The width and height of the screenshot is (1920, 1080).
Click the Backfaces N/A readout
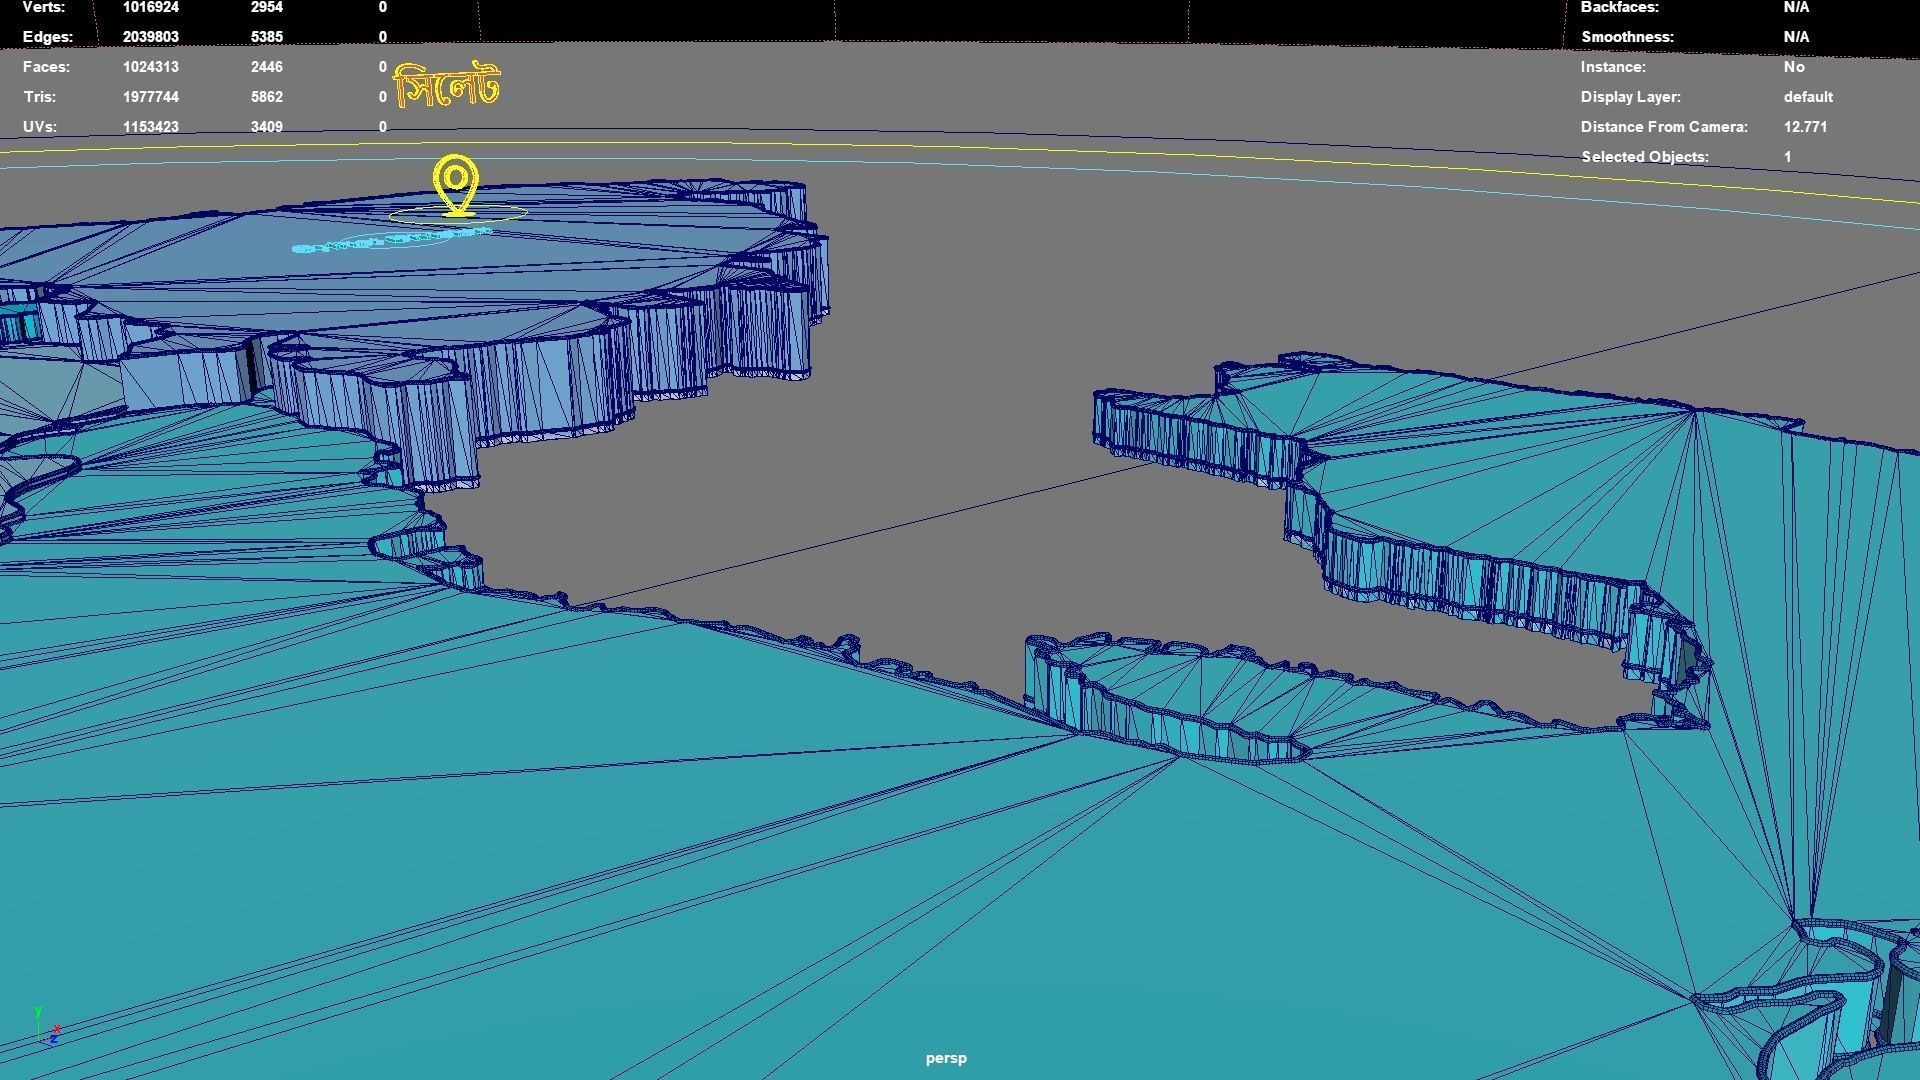click(x=1796, y=8)
